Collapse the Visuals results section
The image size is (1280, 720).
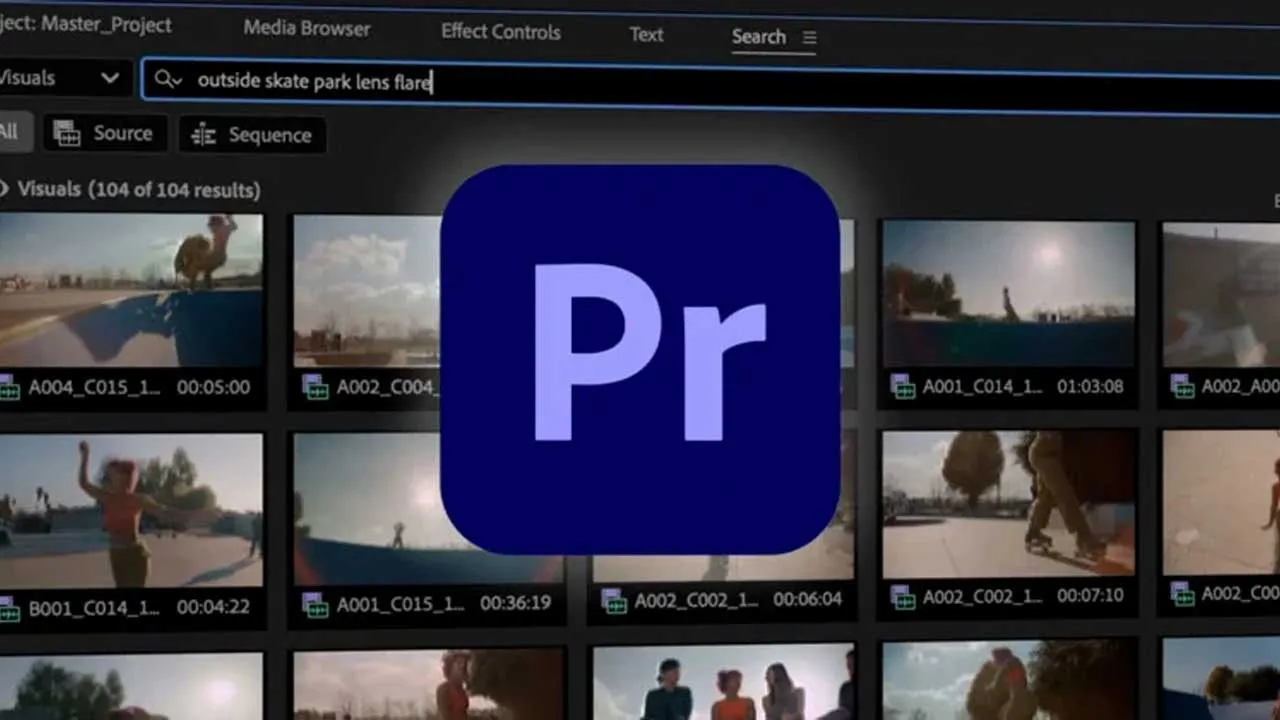tap(5, 188)
